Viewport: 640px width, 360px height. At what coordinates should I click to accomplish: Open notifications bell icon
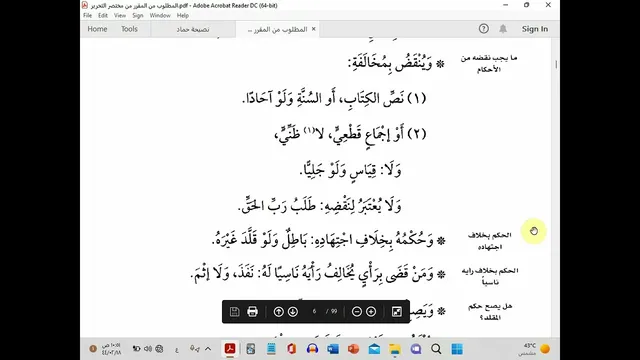pos(503,29)
